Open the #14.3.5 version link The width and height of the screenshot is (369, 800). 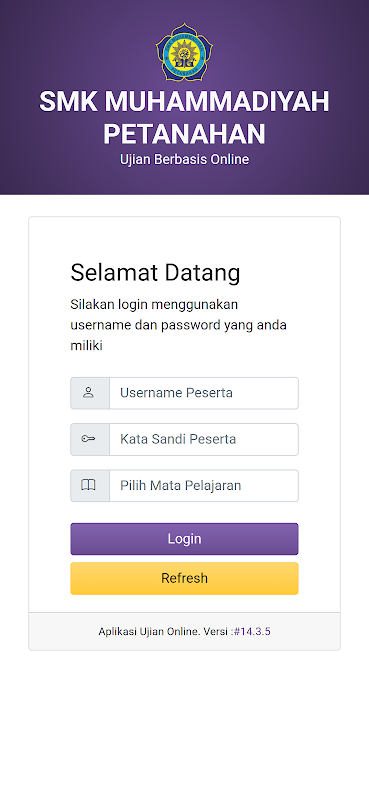coord(252,632)
